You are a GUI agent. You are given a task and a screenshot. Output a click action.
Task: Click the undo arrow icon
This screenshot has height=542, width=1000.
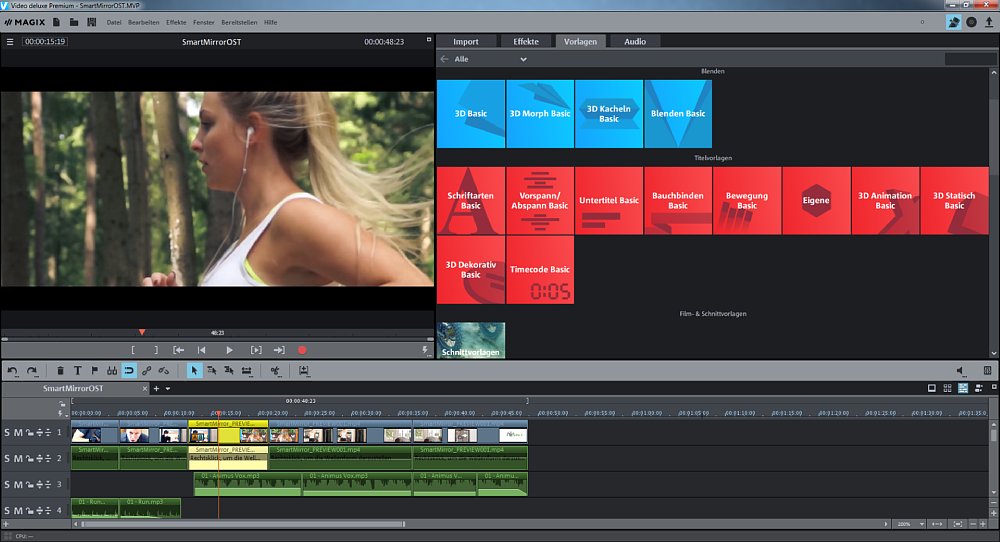coord(12,370)
